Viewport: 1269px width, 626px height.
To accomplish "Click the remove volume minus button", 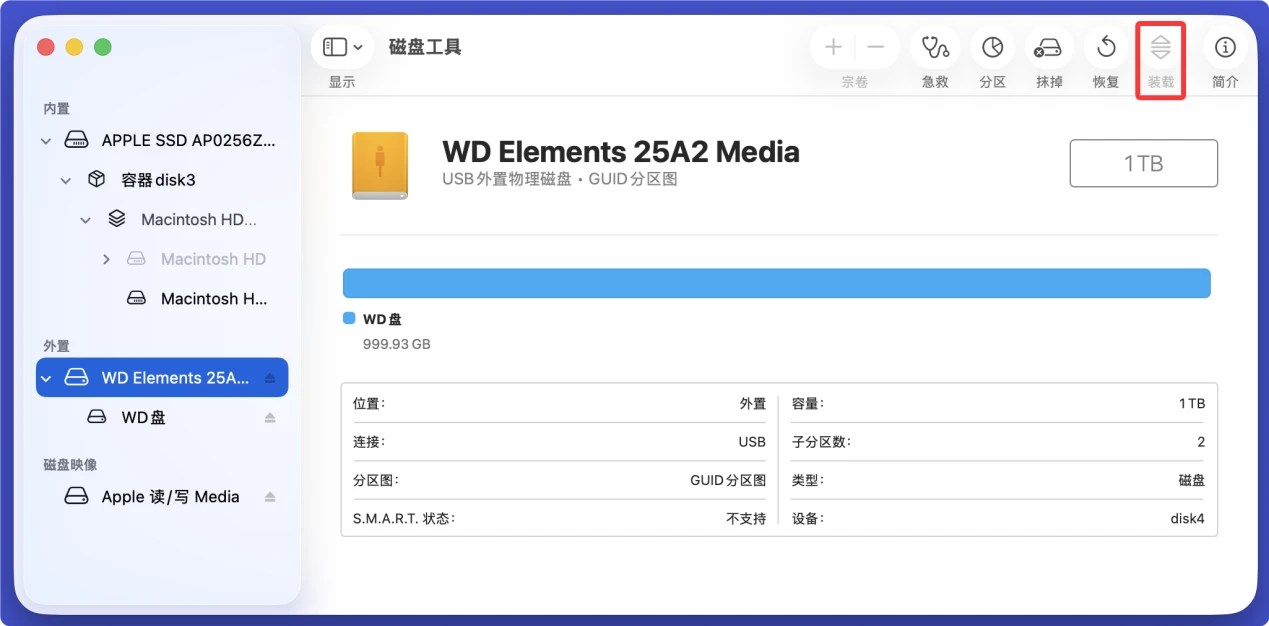I will (x=876, y=47).
